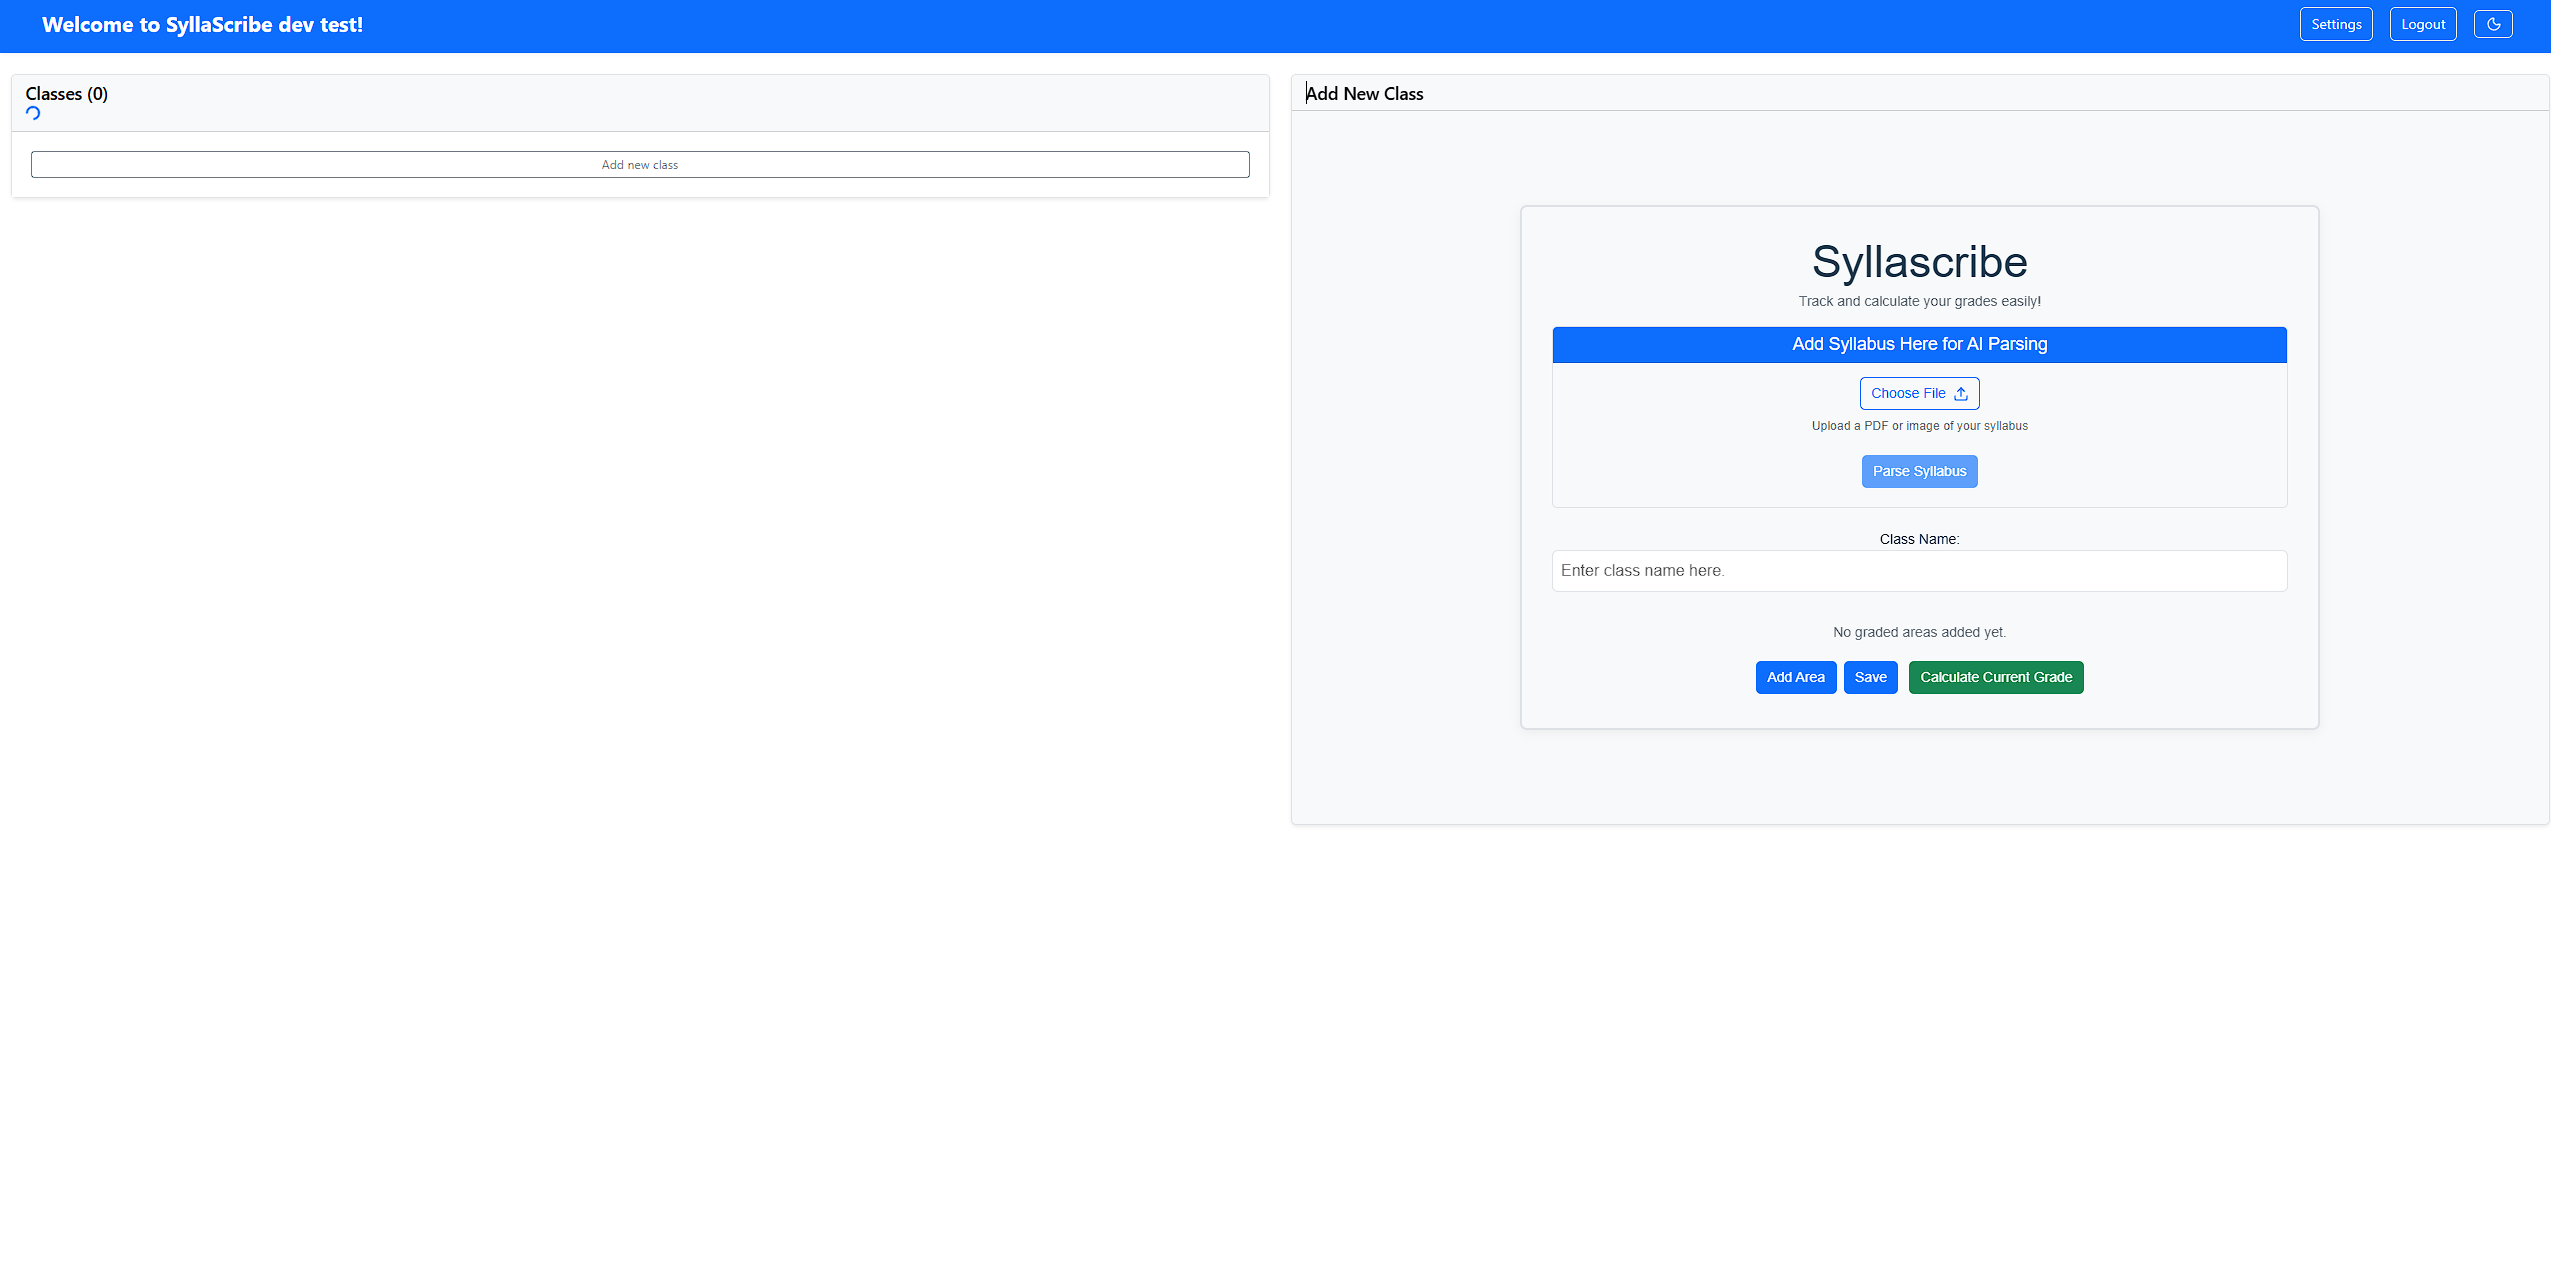The image size is (2551, 1270).
Task: Click the Upload a PDF or image hint text
Action: (x=1919, y=425)
